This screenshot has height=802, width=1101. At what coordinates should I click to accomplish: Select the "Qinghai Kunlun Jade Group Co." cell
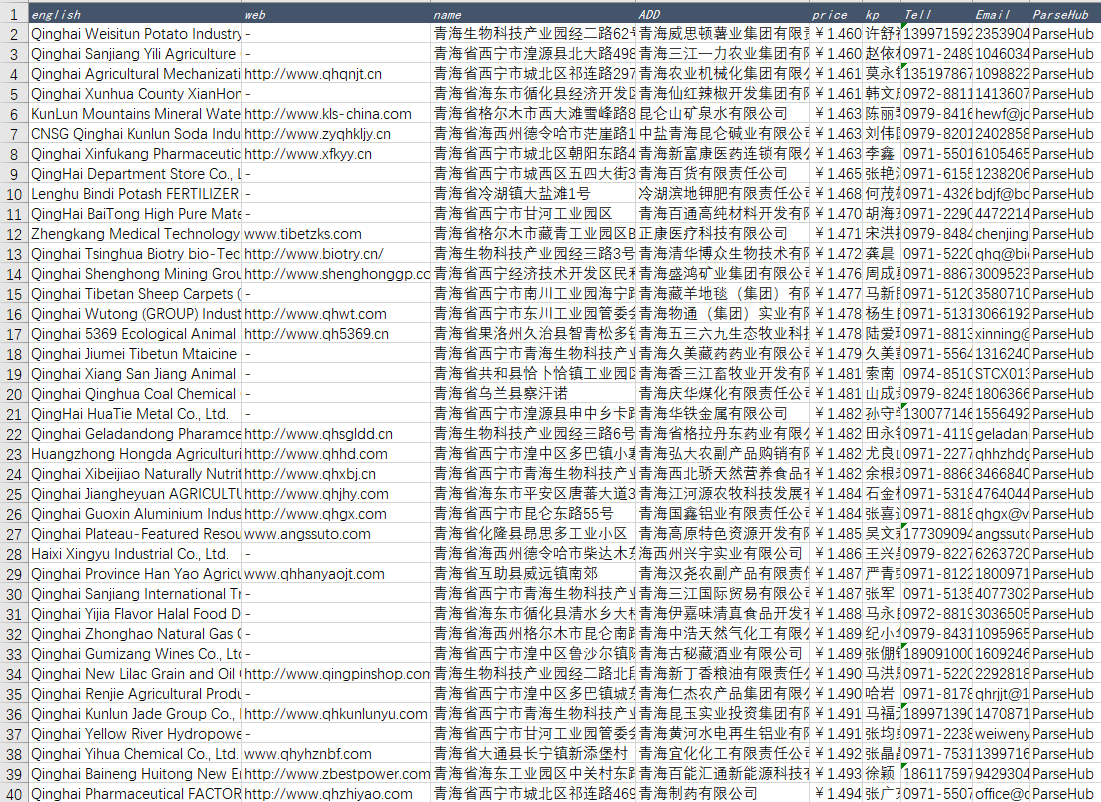(135, 714)
